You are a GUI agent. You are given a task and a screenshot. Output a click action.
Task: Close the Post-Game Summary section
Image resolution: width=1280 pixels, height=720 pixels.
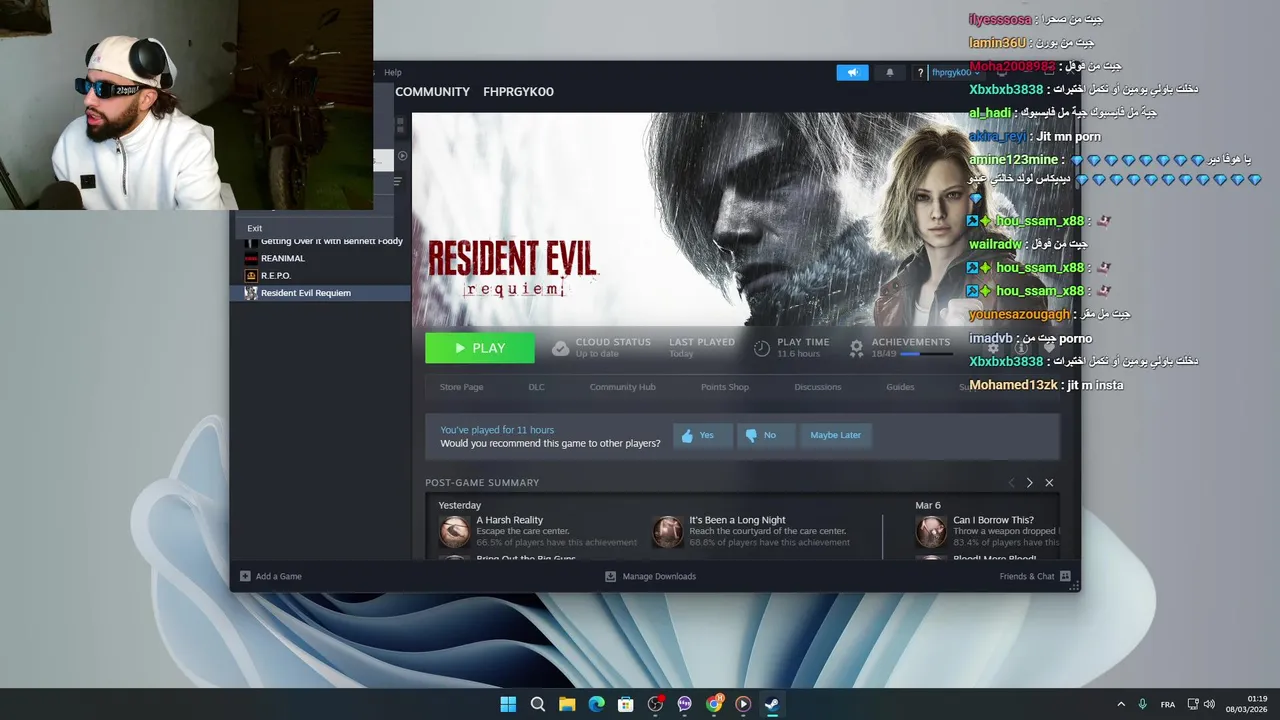coord(1049,483)
